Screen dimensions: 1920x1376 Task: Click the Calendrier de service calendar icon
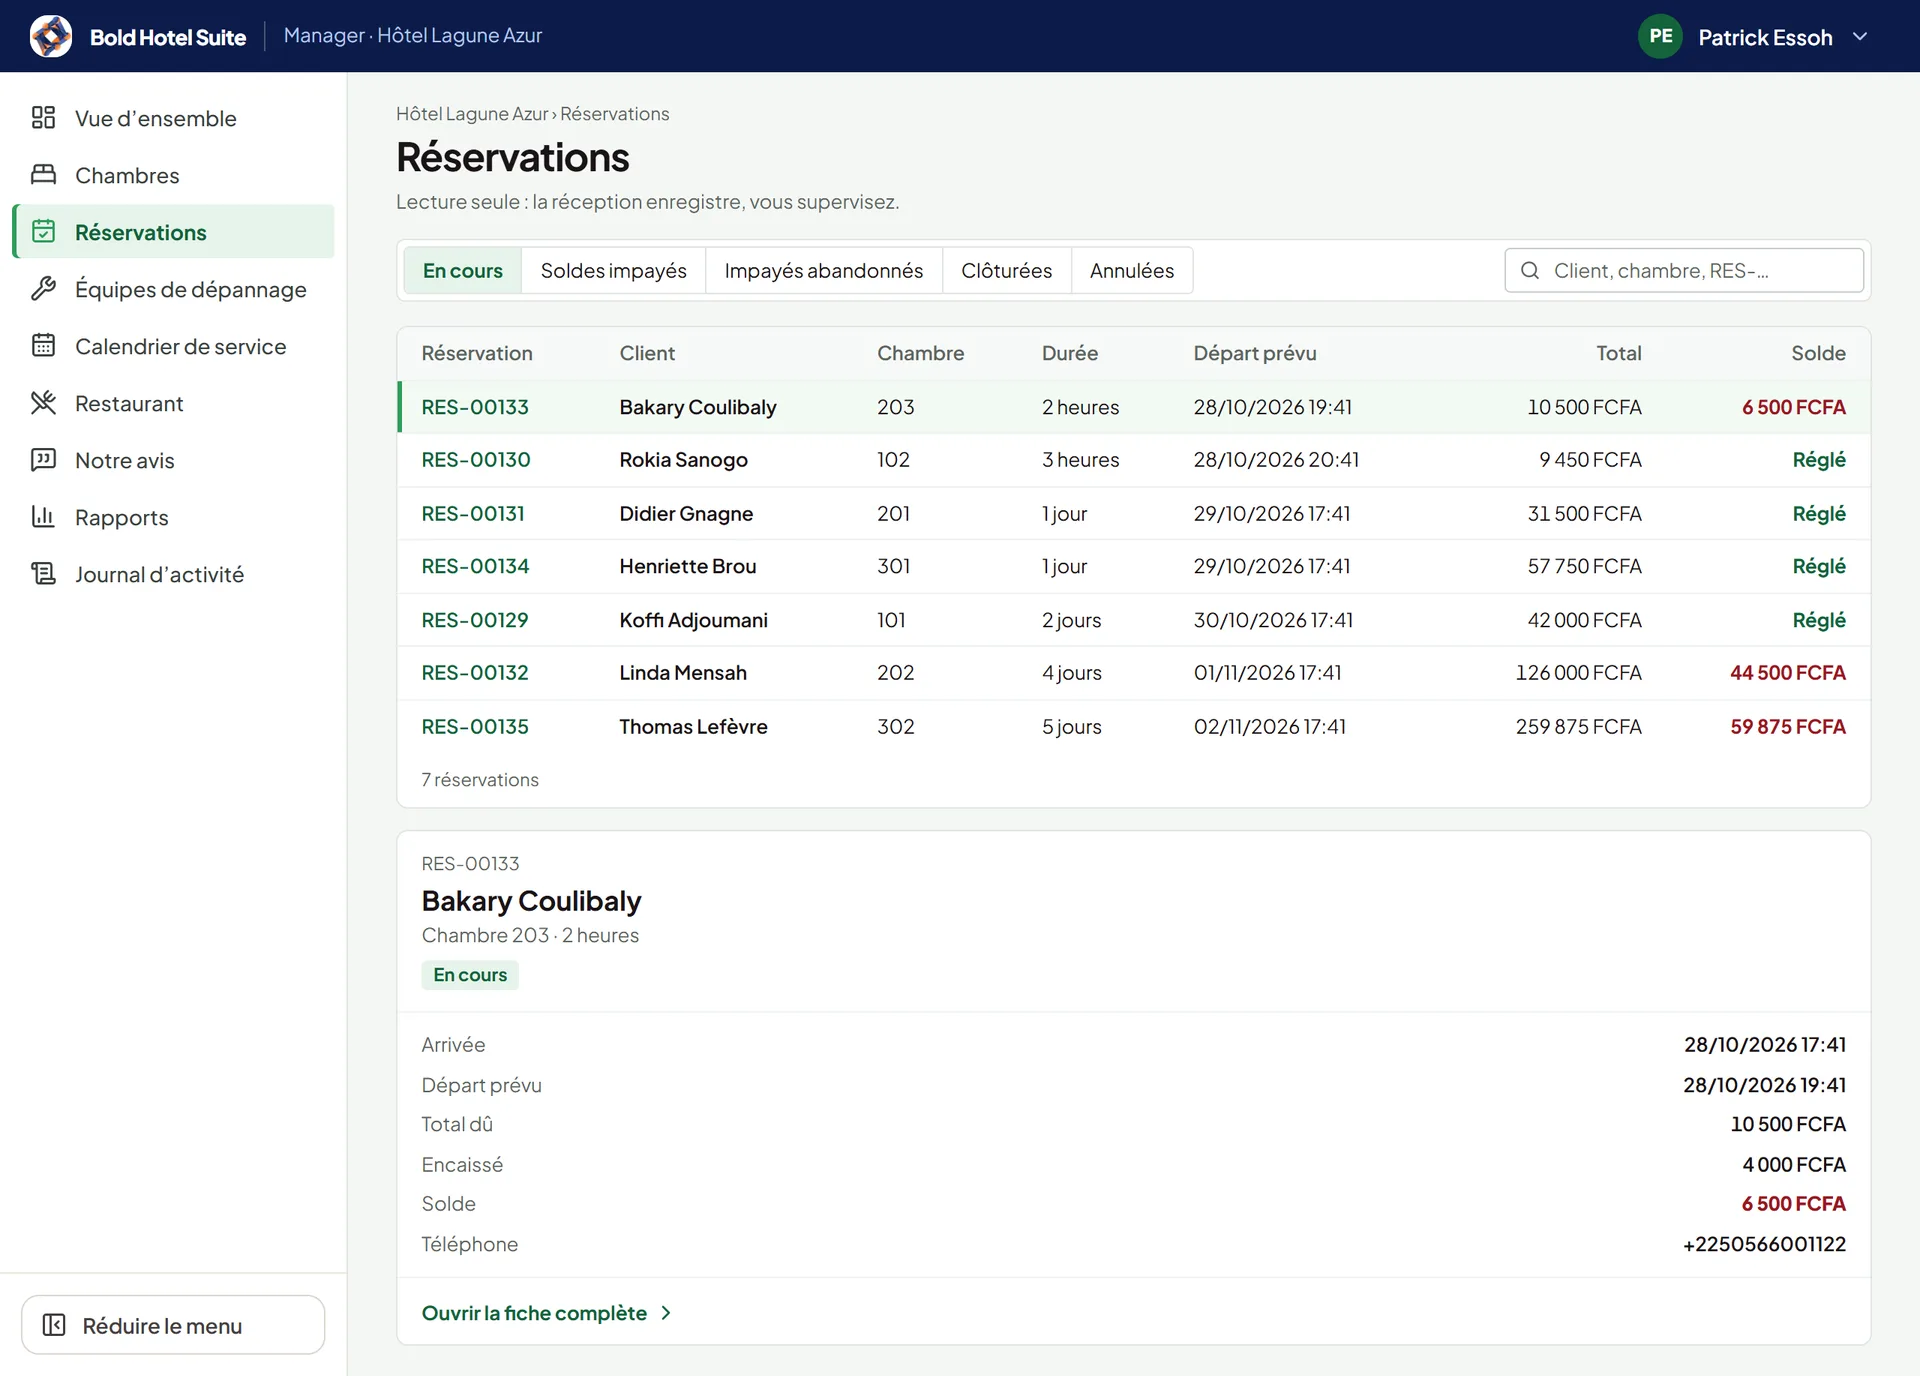[43, 346]
